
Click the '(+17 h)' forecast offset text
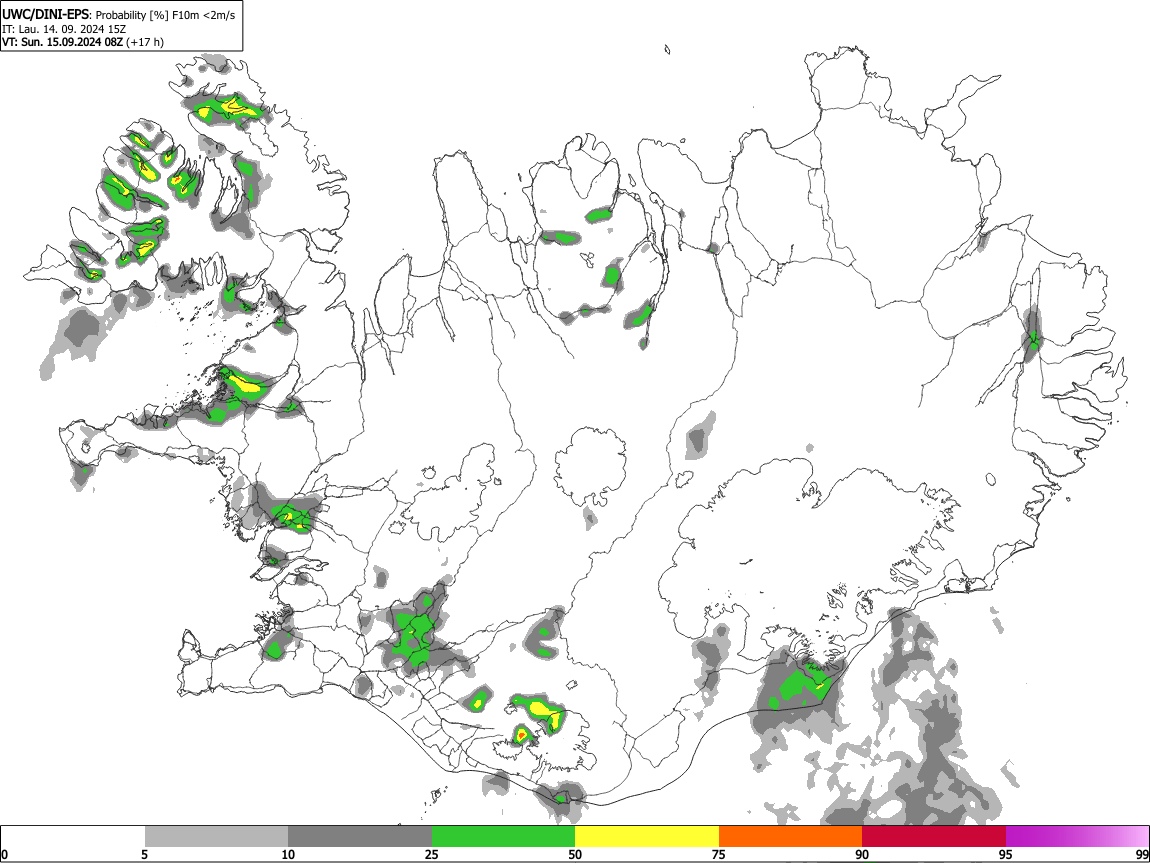(145, 42)
